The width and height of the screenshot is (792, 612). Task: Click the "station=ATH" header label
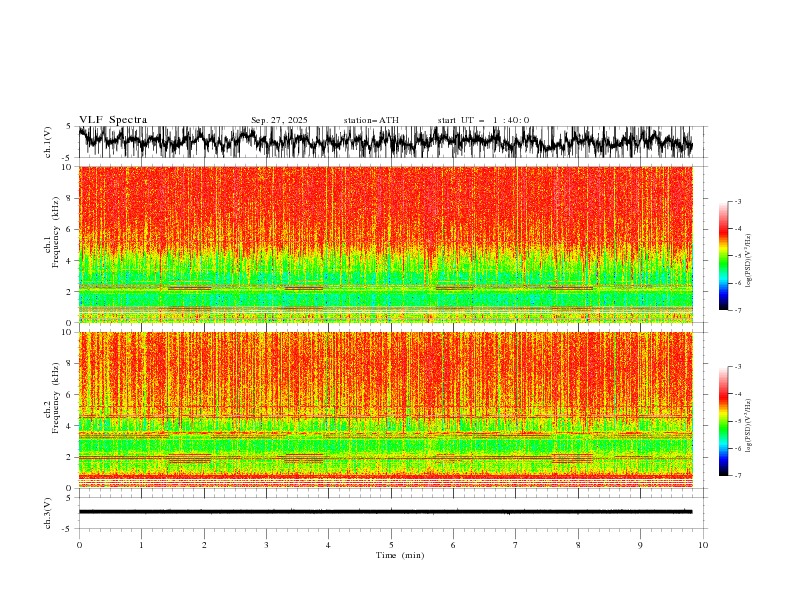[371, 120]
